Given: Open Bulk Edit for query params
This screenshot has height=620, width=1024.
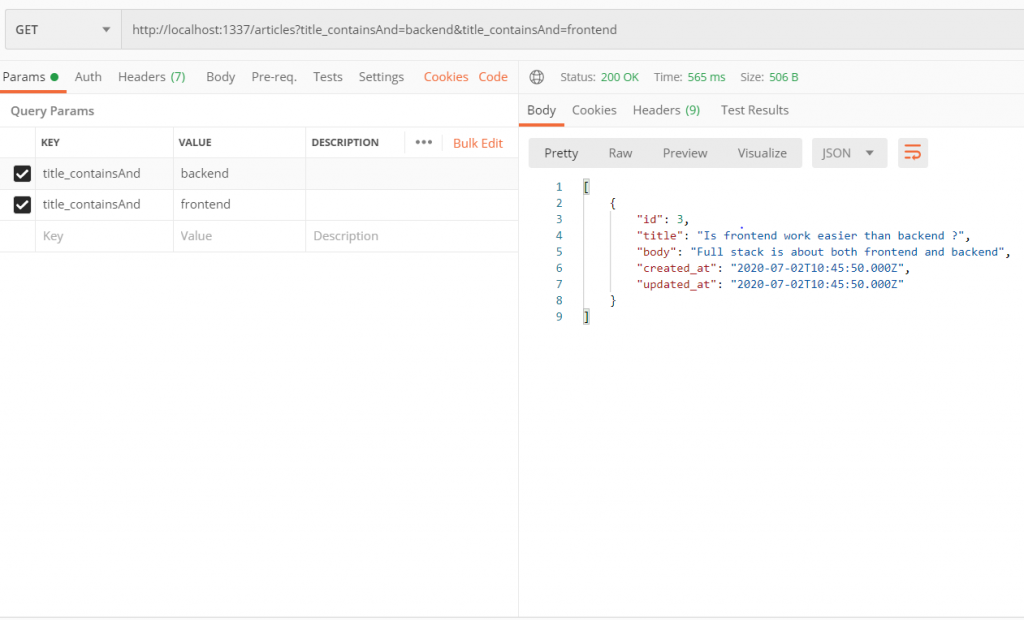Looking at the screenshot, I should (x=478, y=142).
